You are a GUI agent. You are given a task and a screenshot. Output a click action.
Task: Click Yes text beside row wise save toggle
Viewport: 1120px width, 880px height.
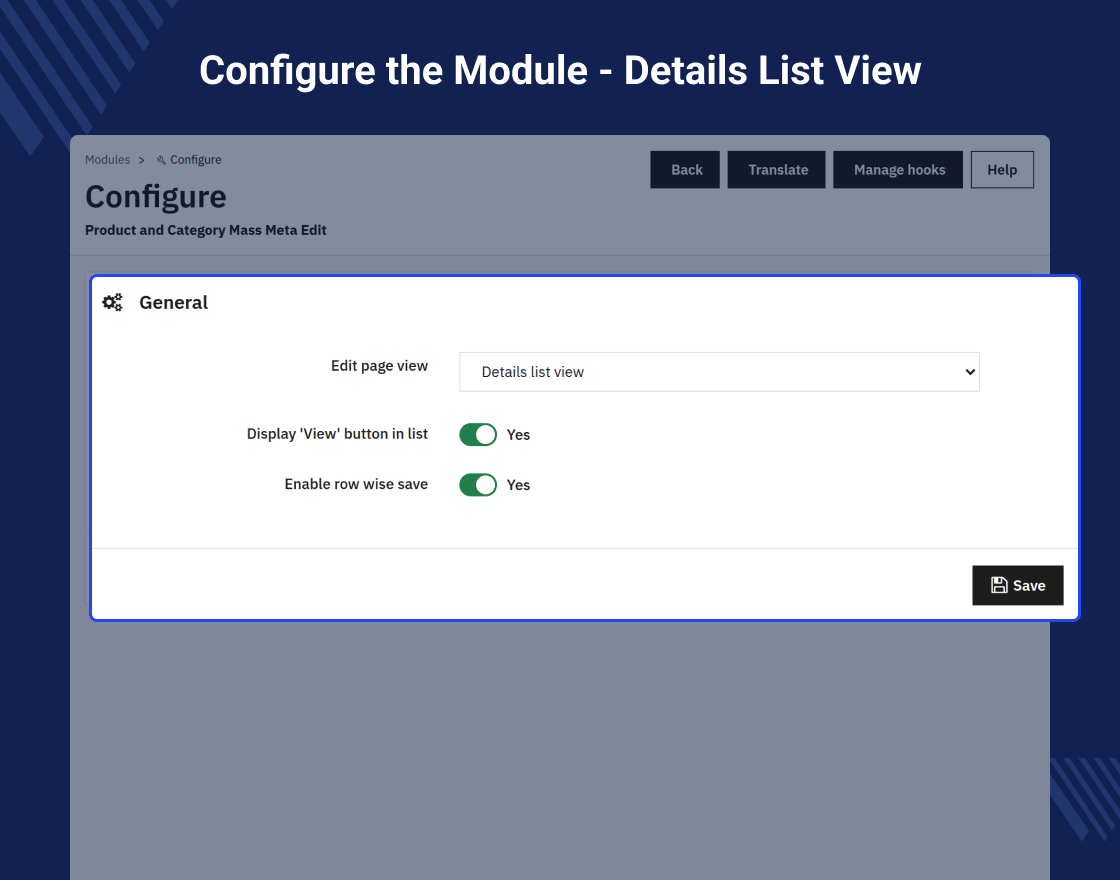click(518, 484)
